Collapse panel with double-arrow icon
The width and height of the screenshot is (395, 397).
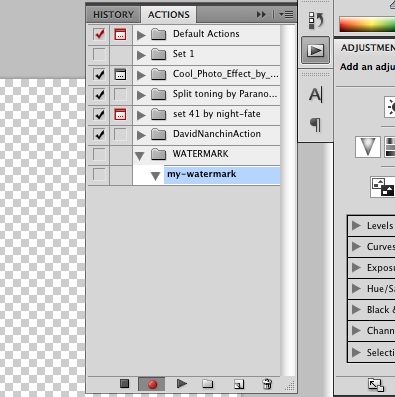(261, 15)
